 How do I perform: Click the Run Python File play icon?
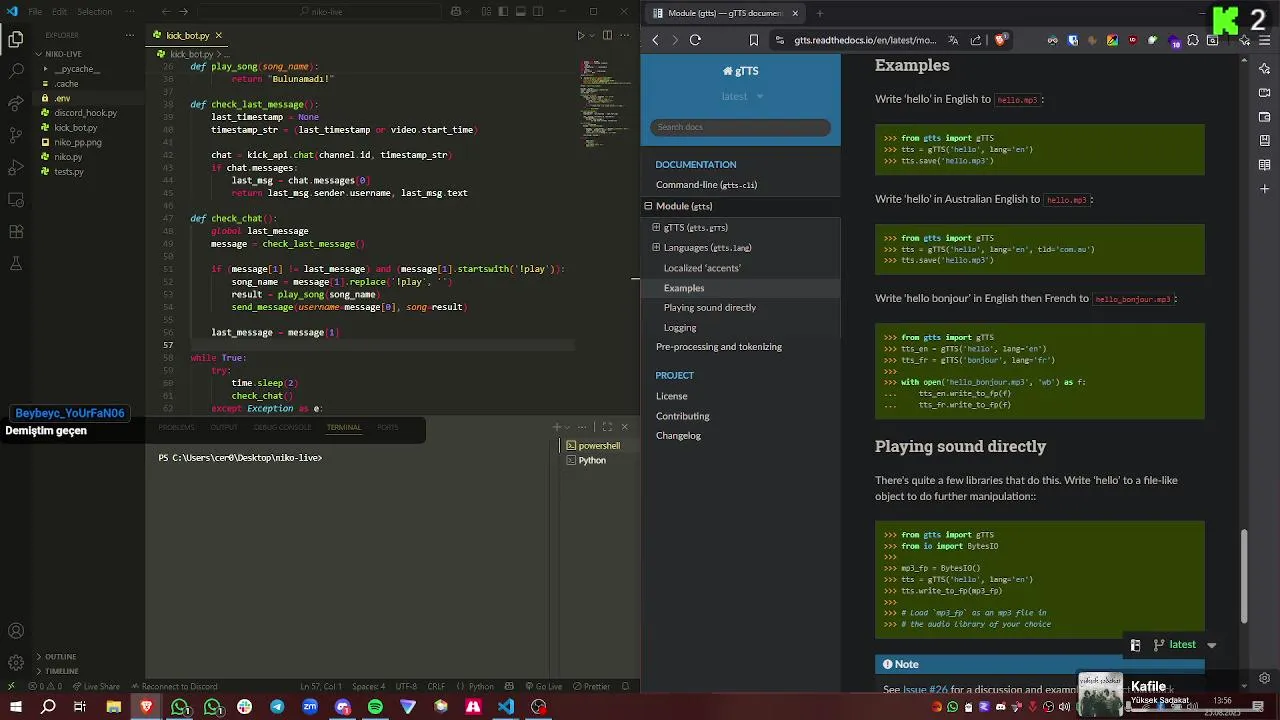581,35
